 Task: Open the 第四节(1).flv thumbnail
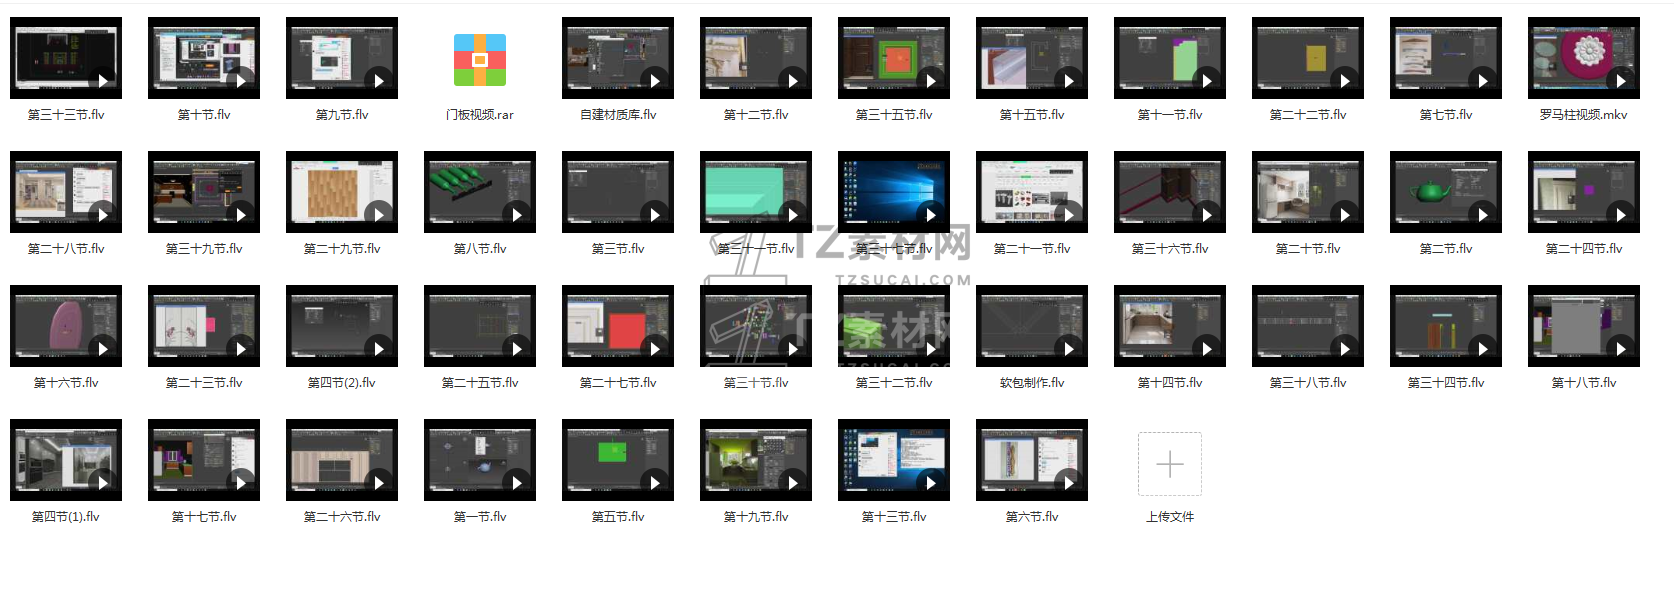click(66, 460)
